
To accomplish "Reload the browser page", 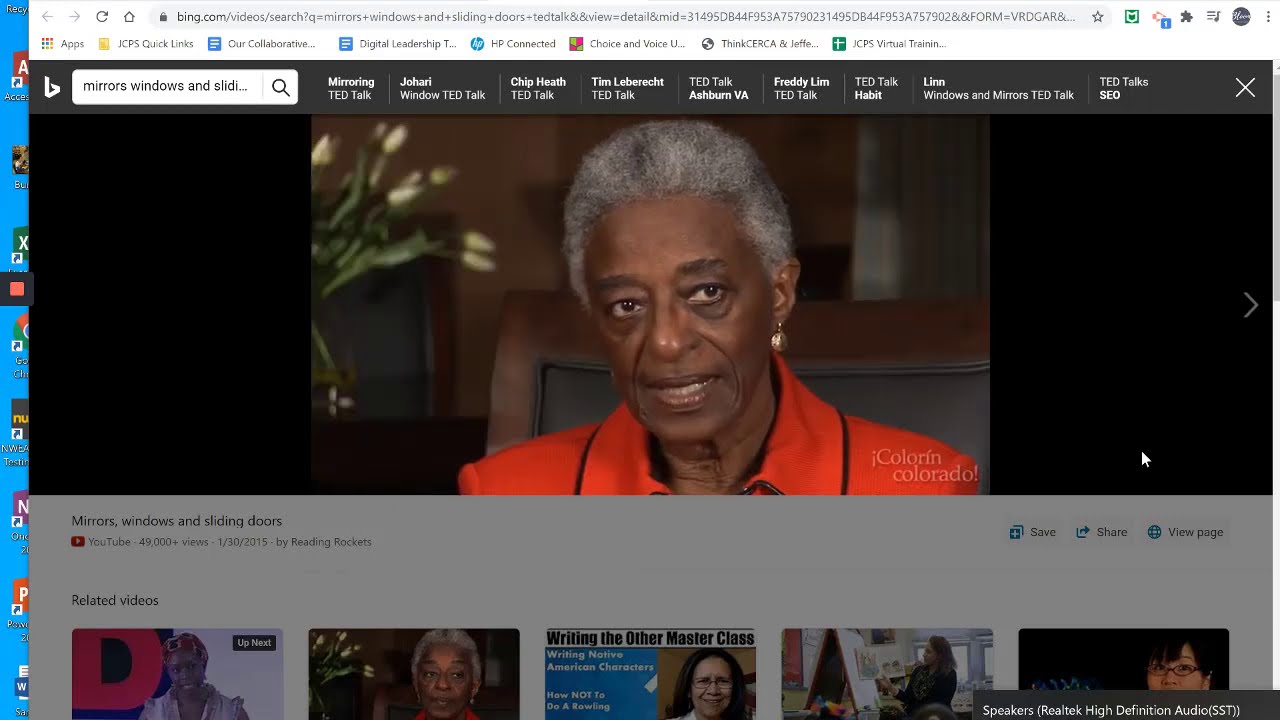I will click(102, 17).
